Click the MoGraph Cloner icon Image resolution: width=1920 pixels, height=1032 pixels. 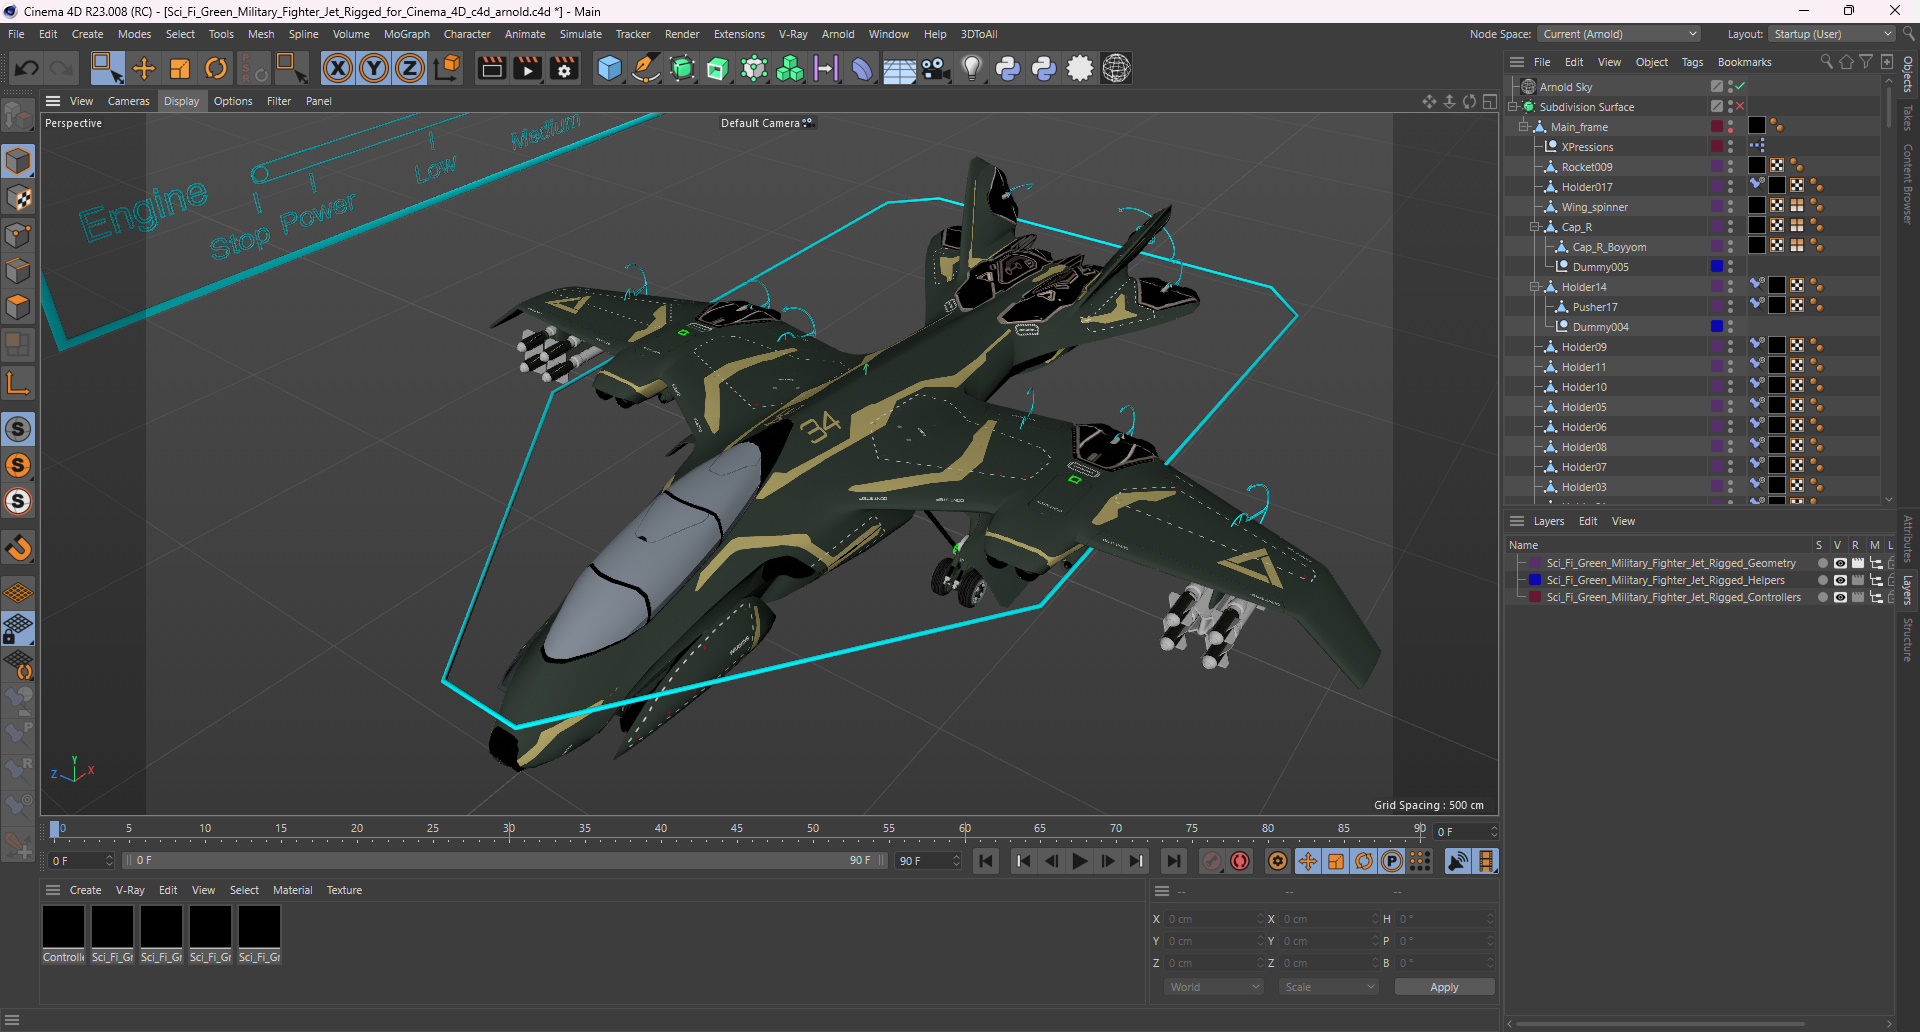(790, 68)
